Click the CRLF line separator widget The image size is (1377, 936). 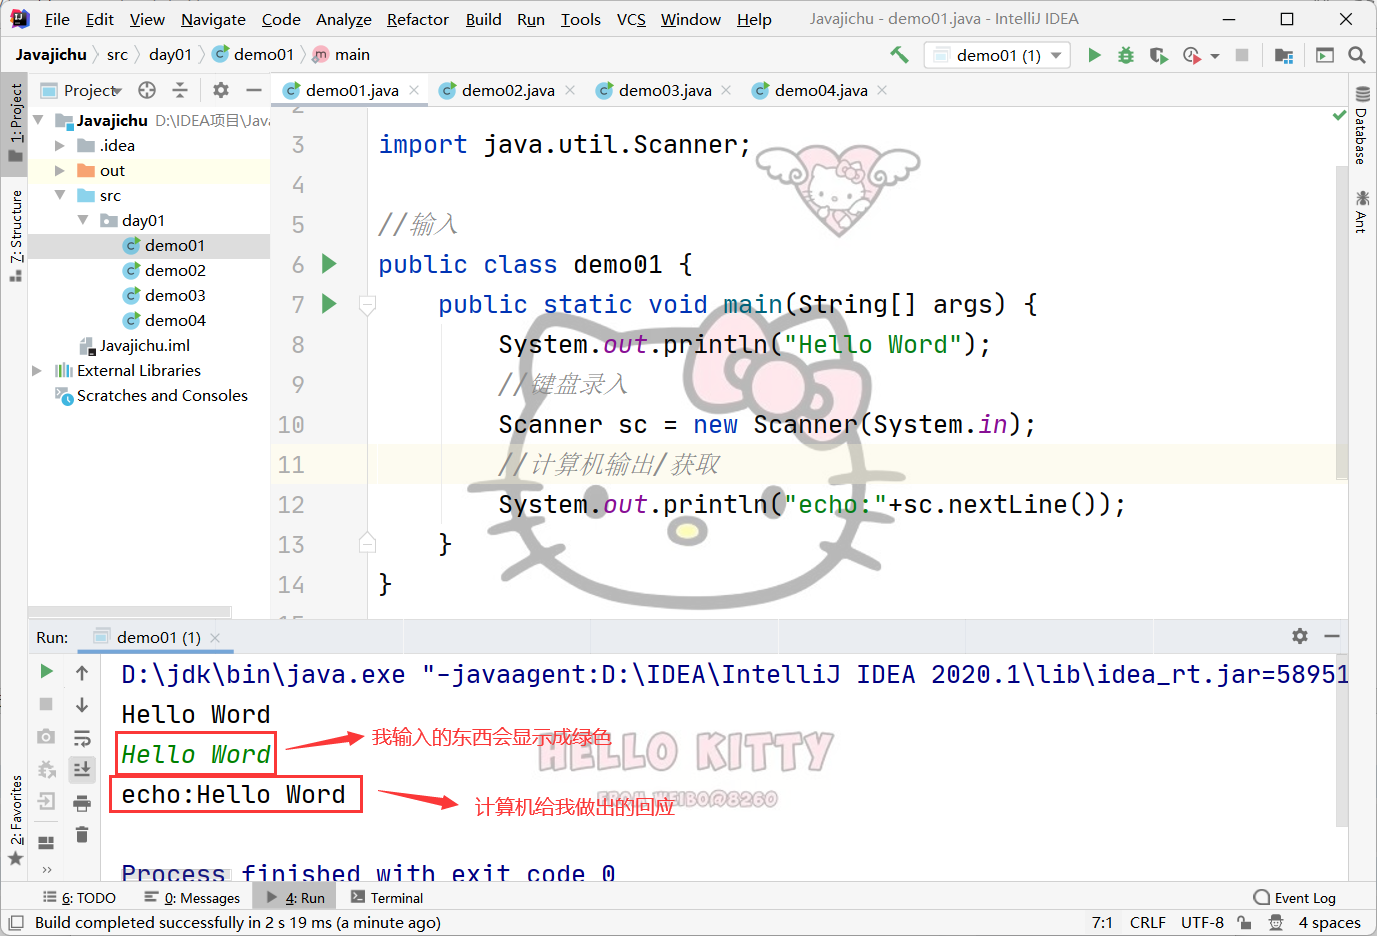(x=1148, y=922)
